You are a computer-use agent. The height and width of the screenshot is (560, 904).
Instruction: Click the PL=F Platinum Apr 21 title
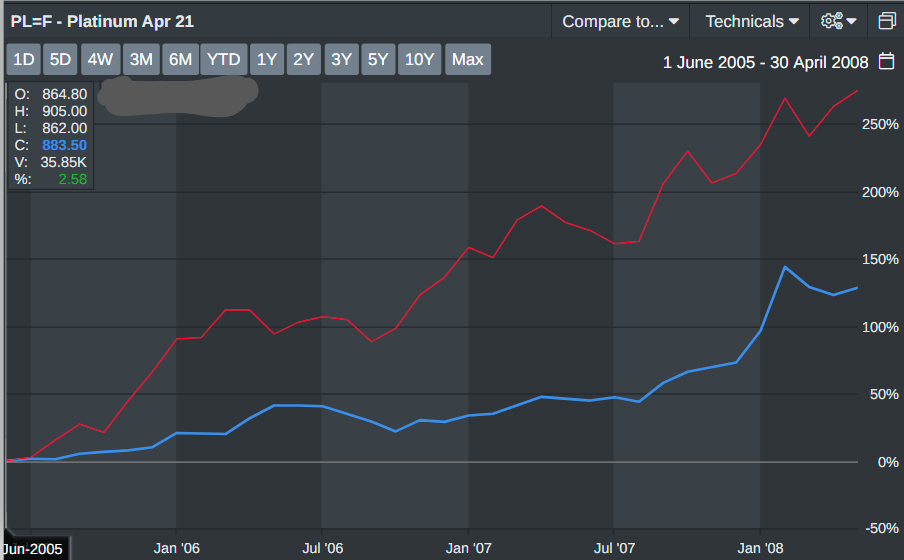click(x=102, y=21)
